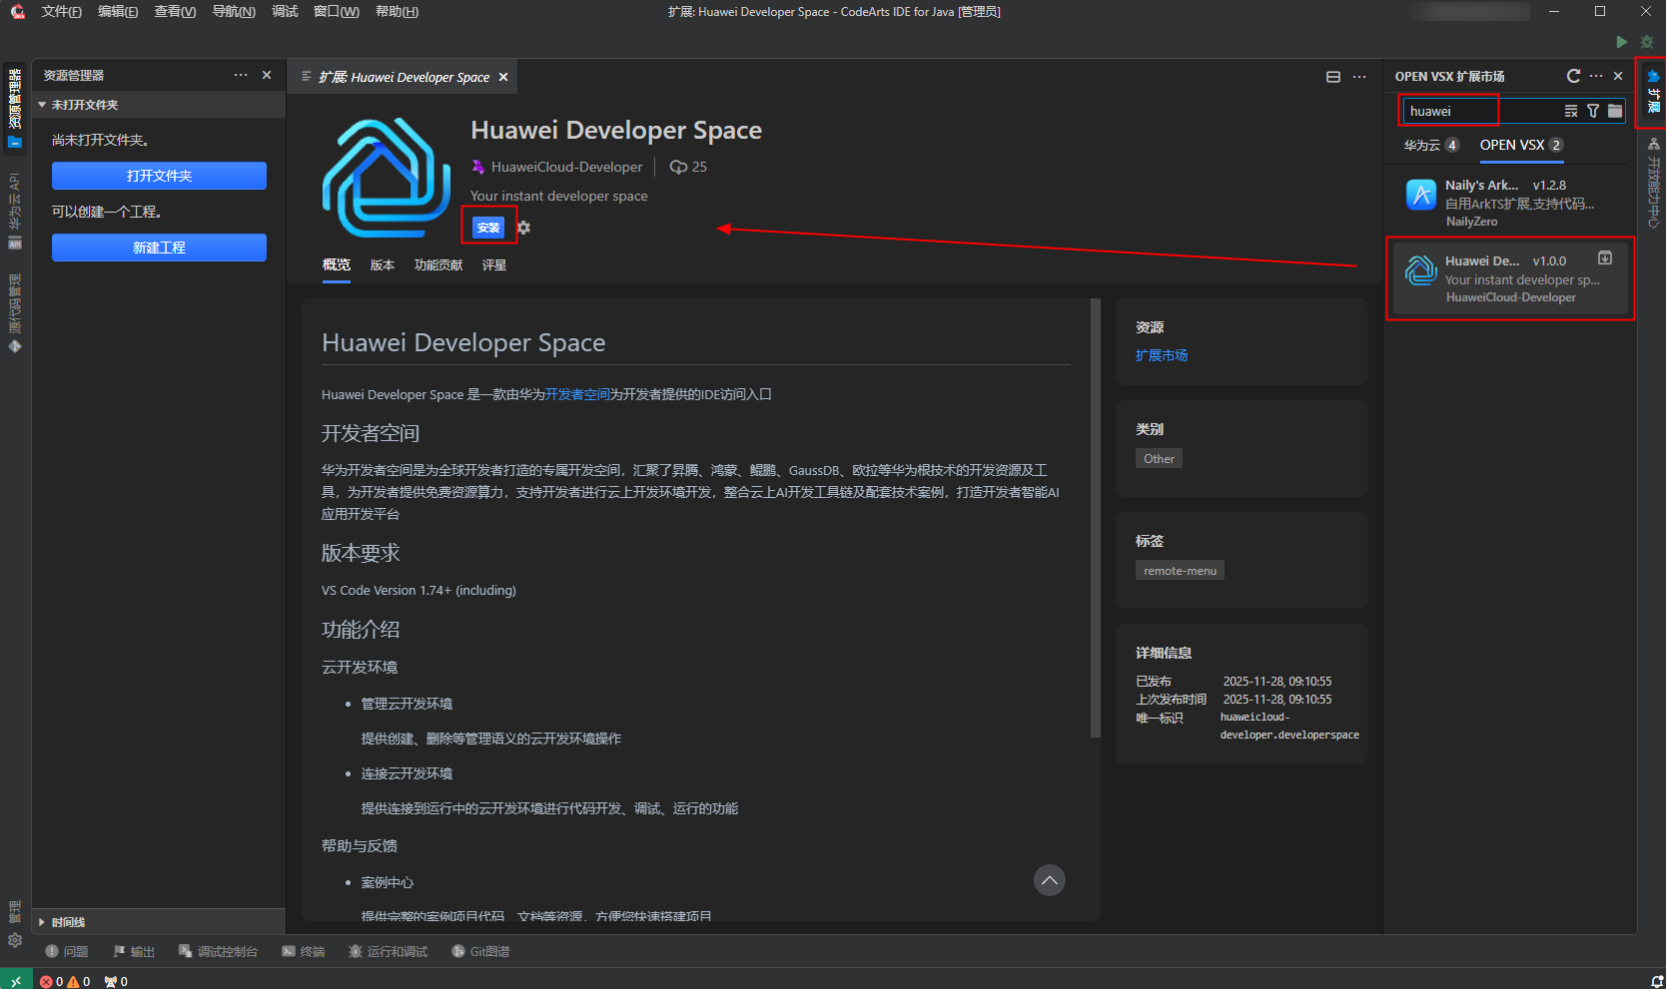Viewport: 1666px width, 989px height.
Task: Switch to the 版本 tab
Action: (x=382, y=265)
